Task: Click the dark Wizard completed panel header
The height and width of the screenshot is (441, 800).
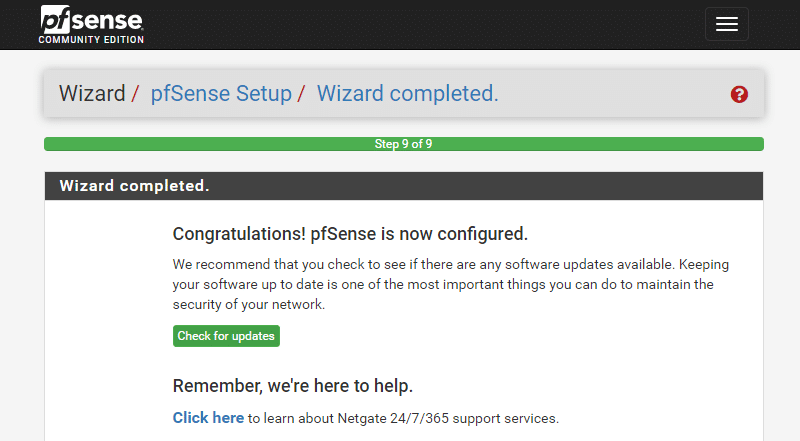Action: (404, 186)
